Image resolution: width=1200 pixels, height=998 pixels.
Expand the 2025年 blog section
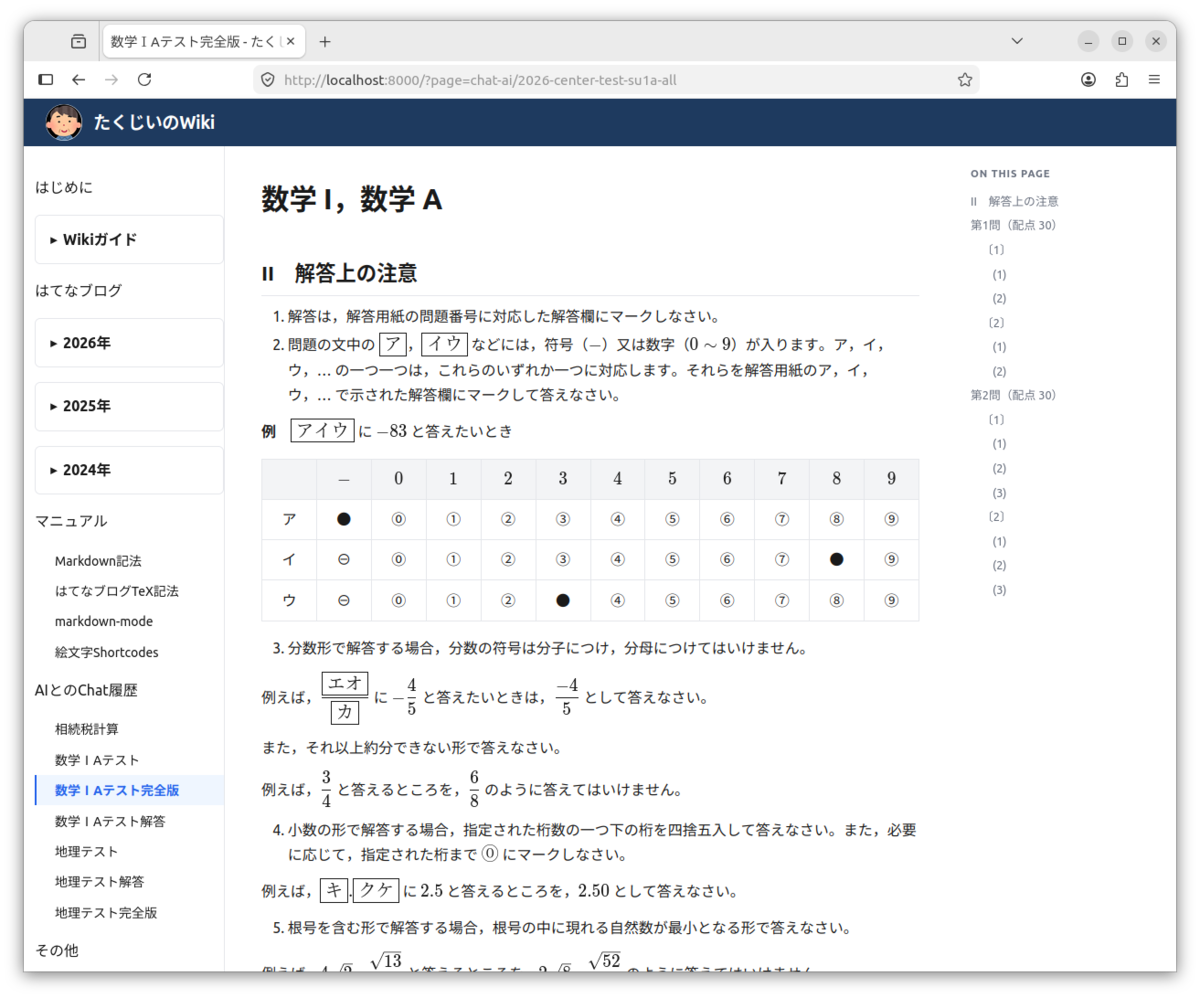(129, 406)
